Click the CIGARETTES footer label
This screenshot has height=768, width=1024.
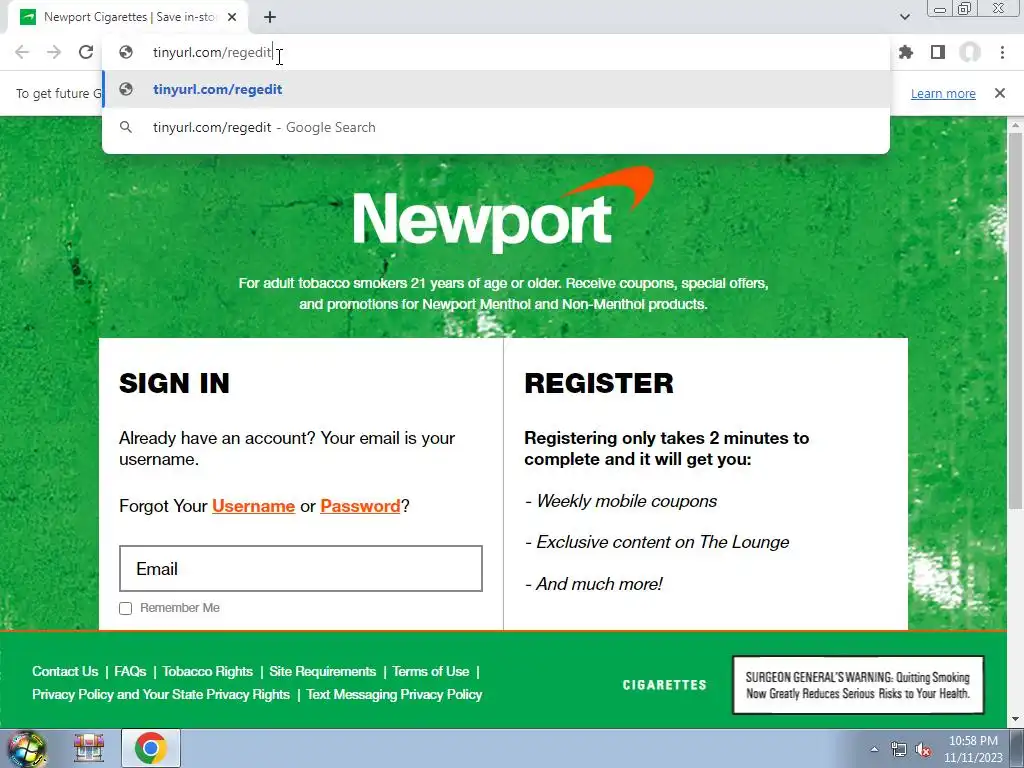point(665,685)
